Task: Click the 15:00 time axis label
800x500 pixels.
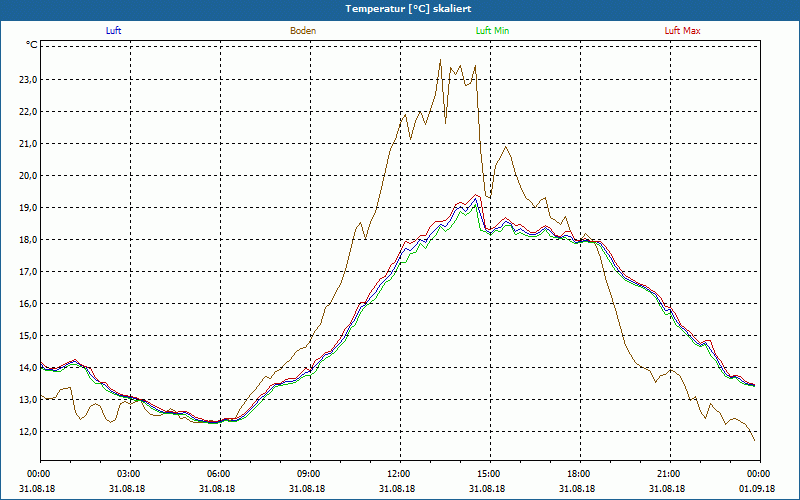Action: [x=490, y=474]
